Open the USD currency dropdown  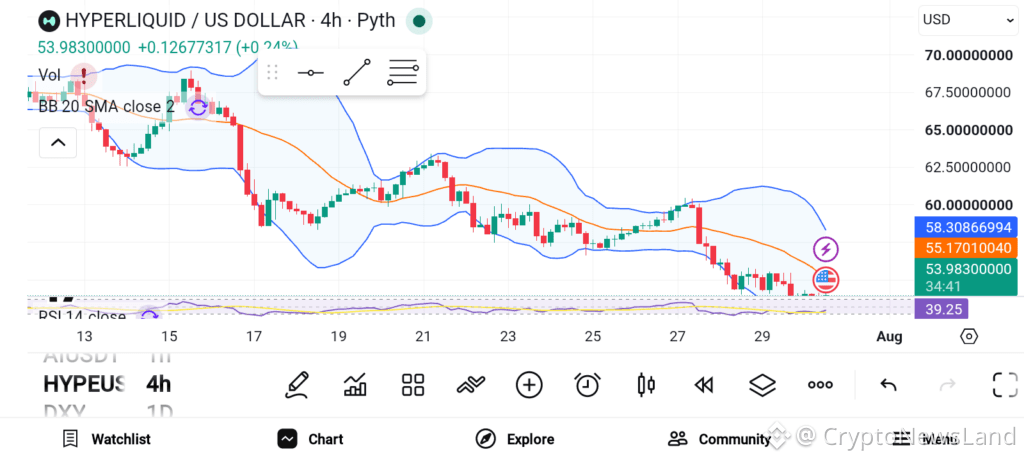[967, 20]
